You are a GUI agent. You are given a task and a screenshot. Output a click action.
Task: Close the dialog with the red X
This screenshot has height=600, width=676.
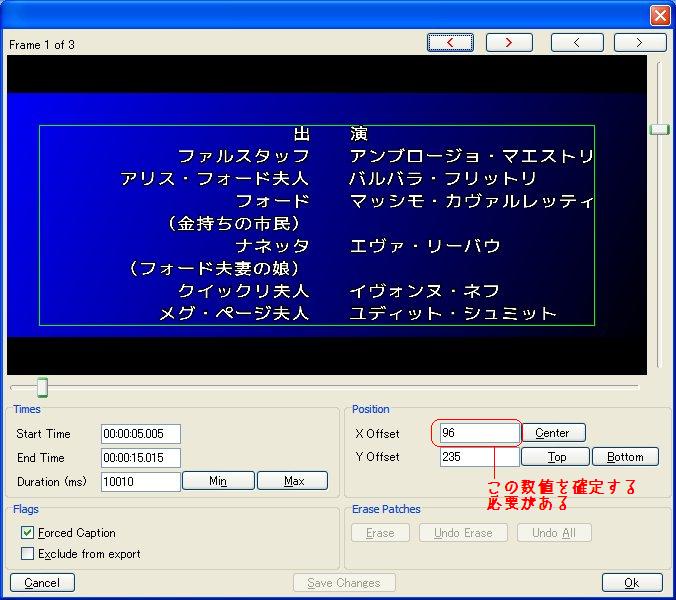pyautogui.click(x=660, y=16)
